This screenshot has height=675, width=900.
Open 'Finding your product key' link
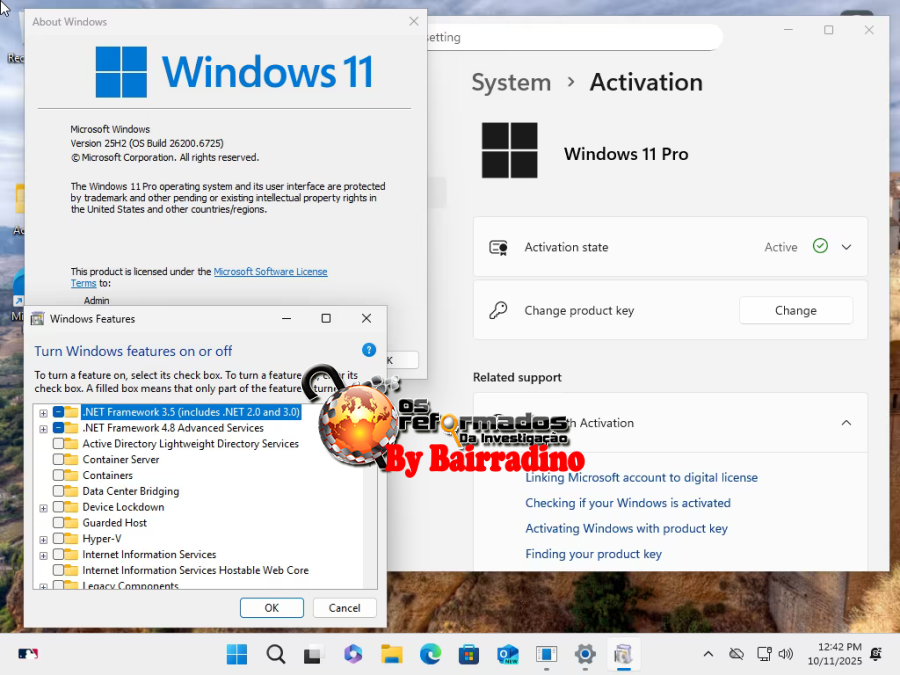(593, 554)
